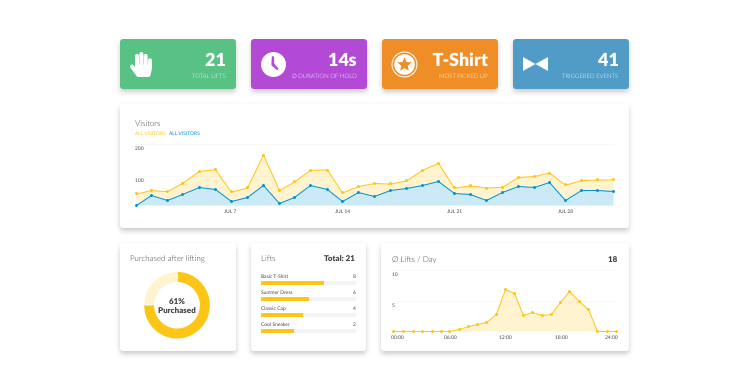Click the 61% Purchased donut center text
750x390 pixels.
(176, 305)
